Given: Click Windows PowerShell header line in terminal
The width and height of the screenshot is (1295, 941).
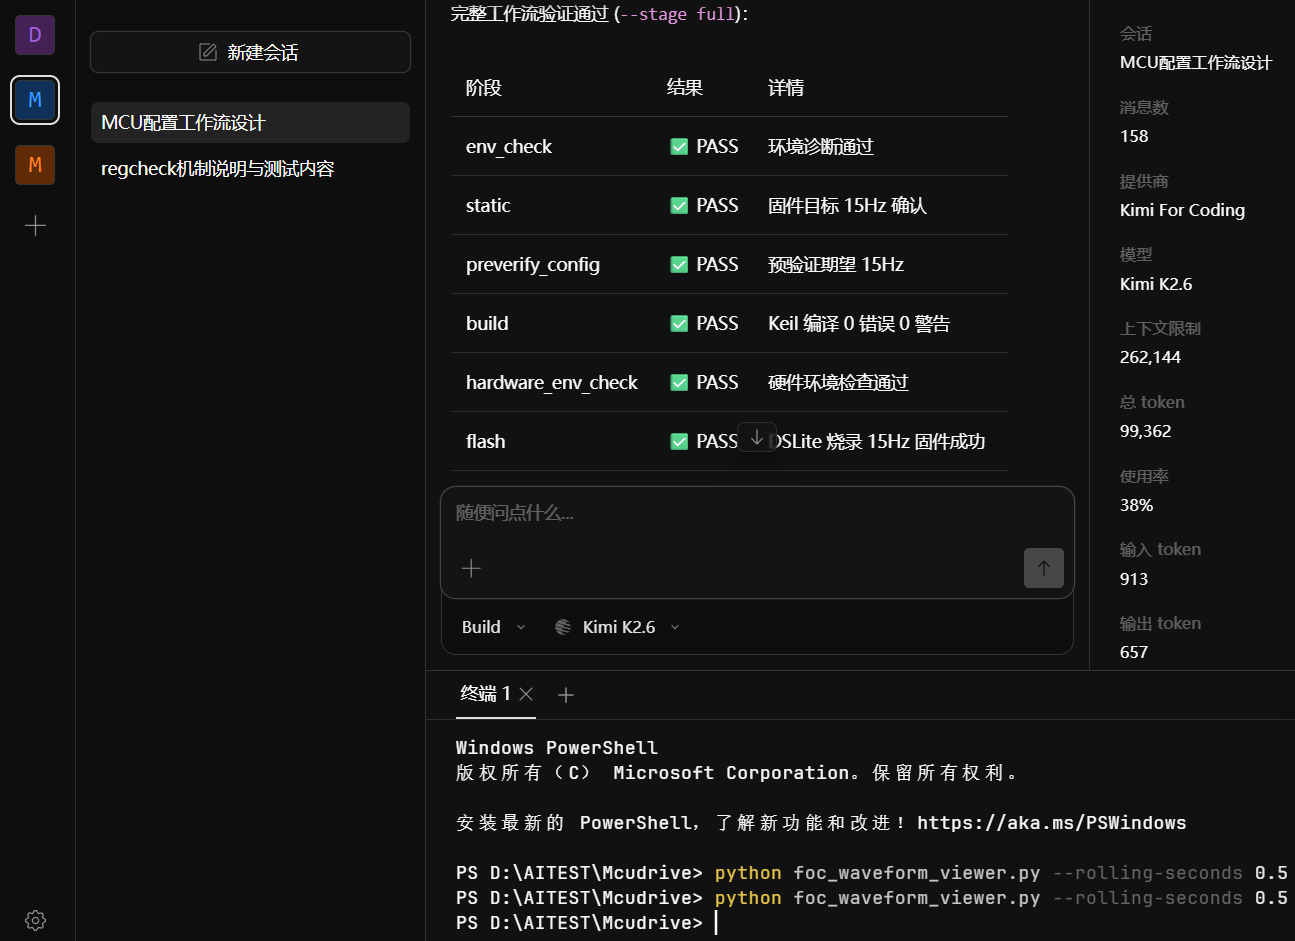Looking at the screenshot, I should pyautogui.click(x=557, y=748).
